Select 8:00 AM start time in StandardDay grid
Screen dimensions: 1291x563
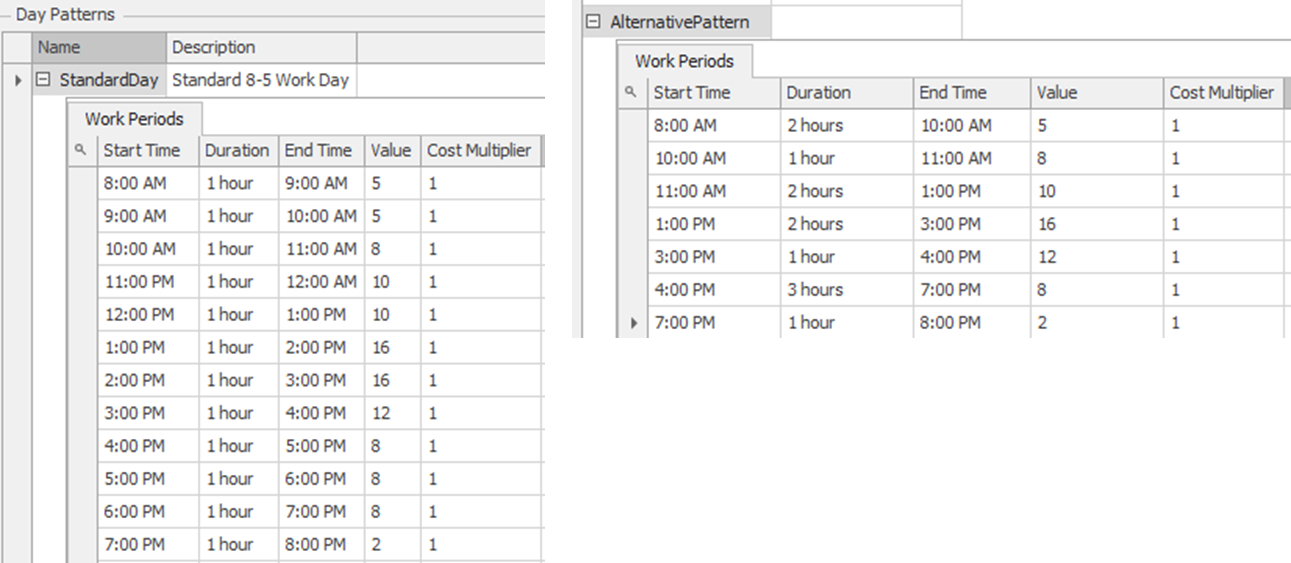click(147, 183)
